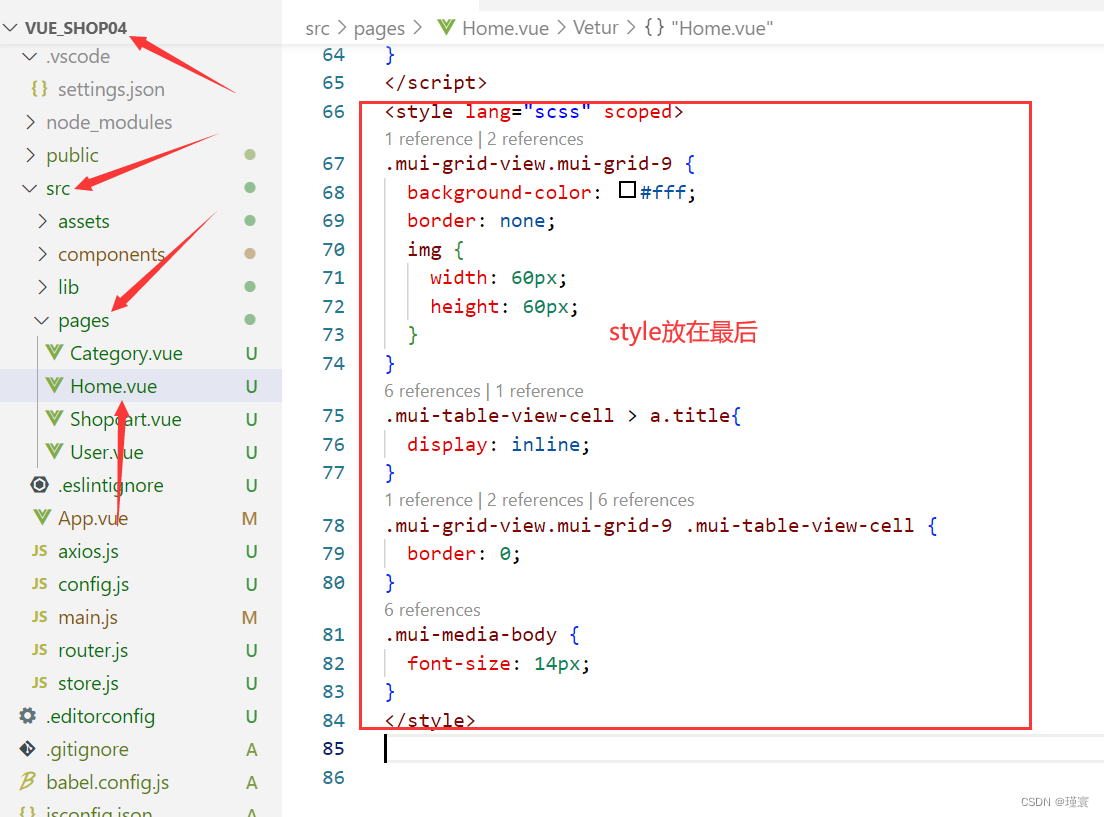Image resolution: width=1104 pixels, height=817 pixels.
Task: Click the .mui-media-body selector text
Action: 470,635
